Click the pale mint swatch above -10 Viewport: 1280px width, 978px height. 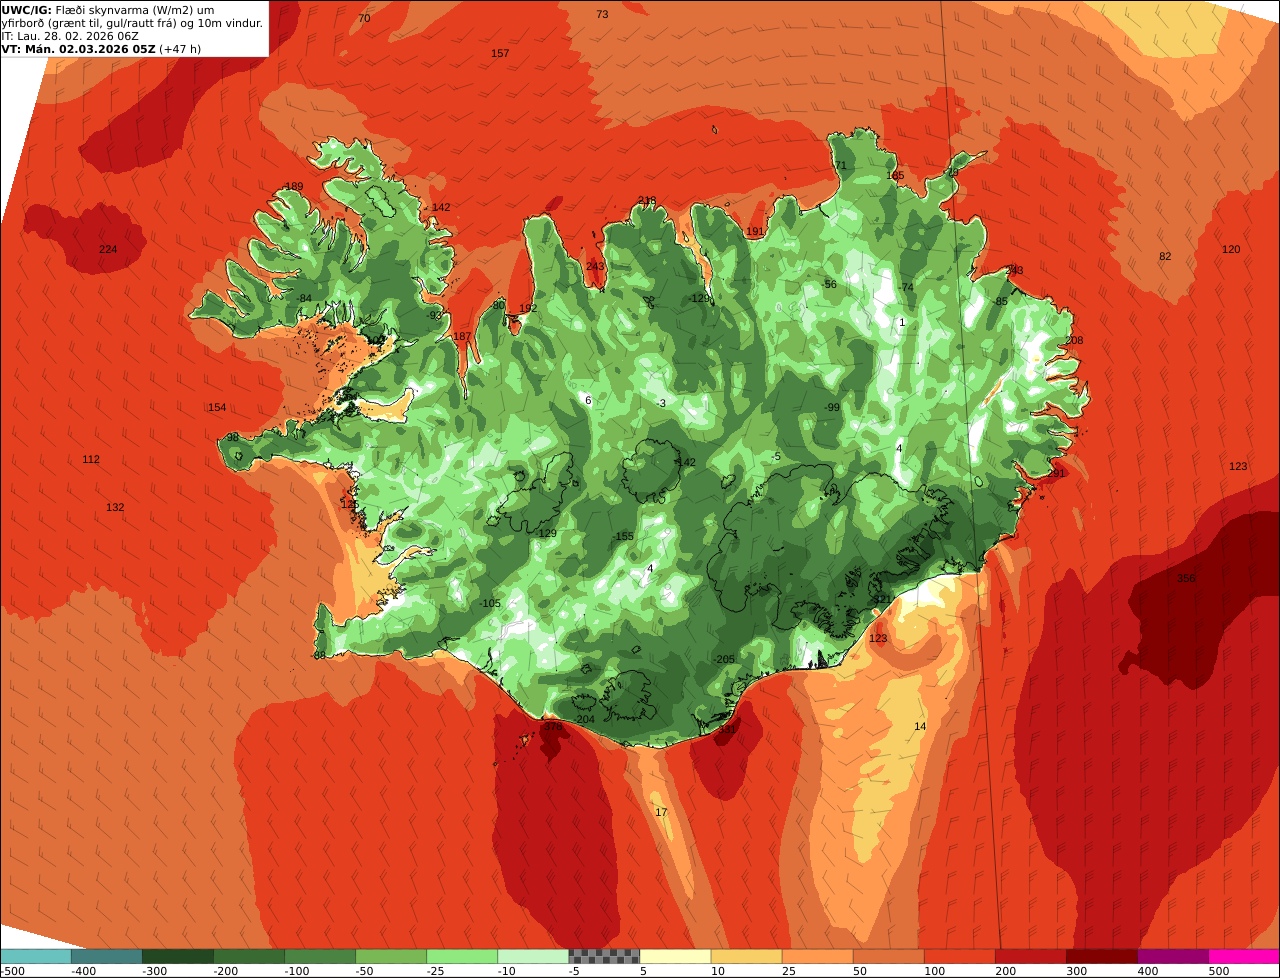point(533,956)
